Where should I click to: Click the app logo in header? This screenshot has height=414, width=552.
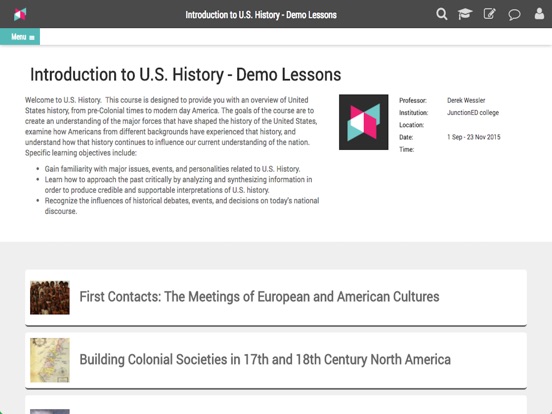(x=20, y=14)
